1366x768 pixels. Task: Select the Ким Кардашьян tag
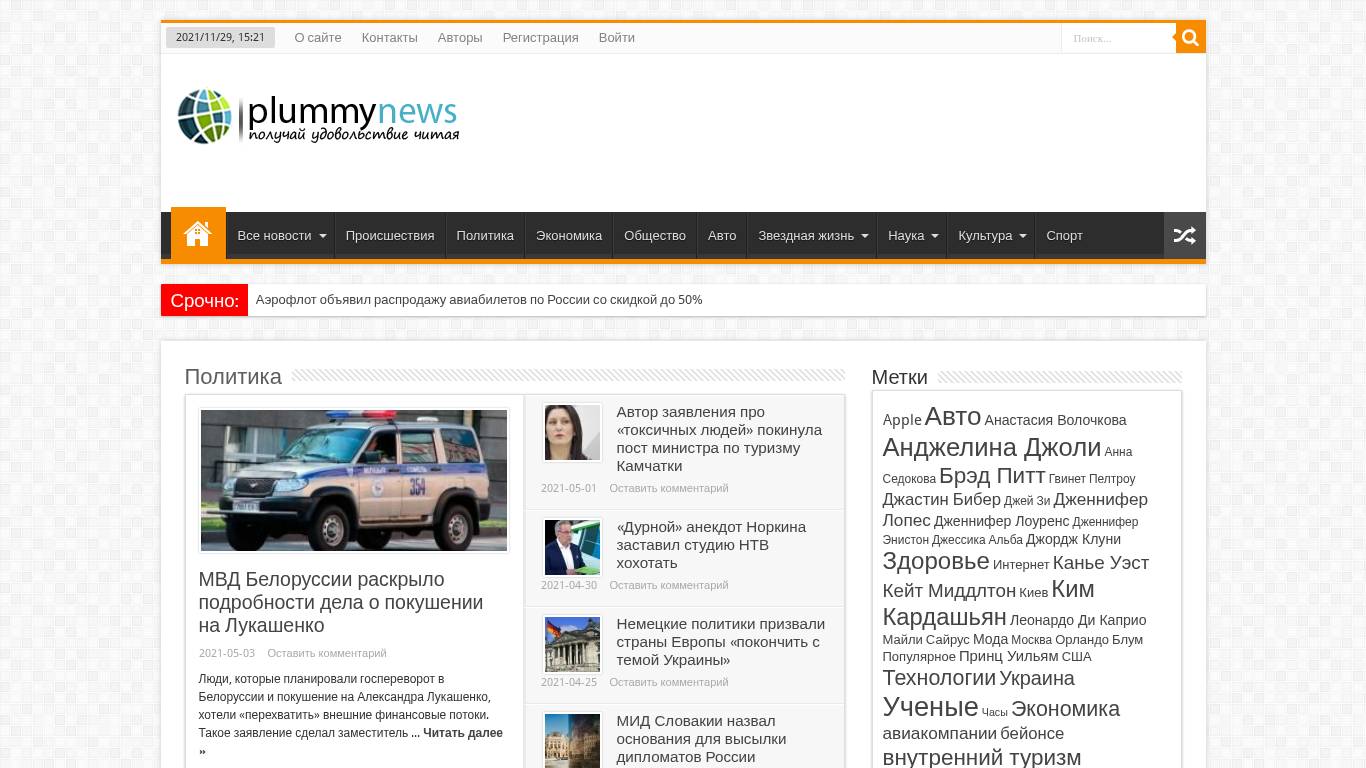coord(988,602)
